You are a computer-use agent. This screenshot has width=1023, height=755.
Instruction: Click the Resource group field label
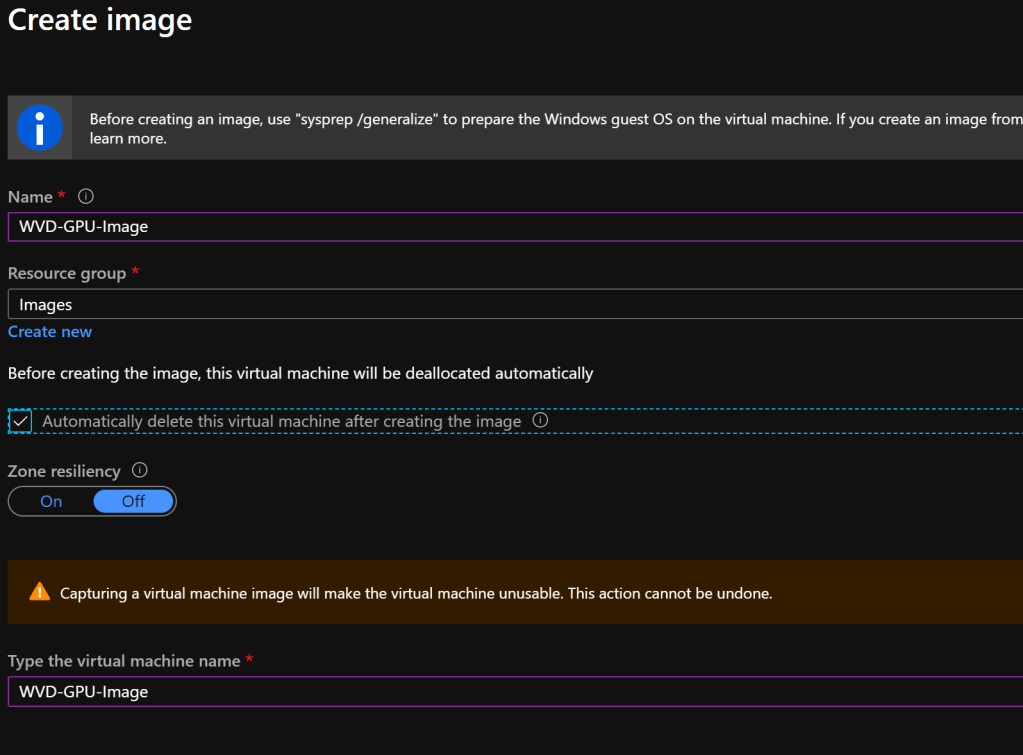(67, 273)
